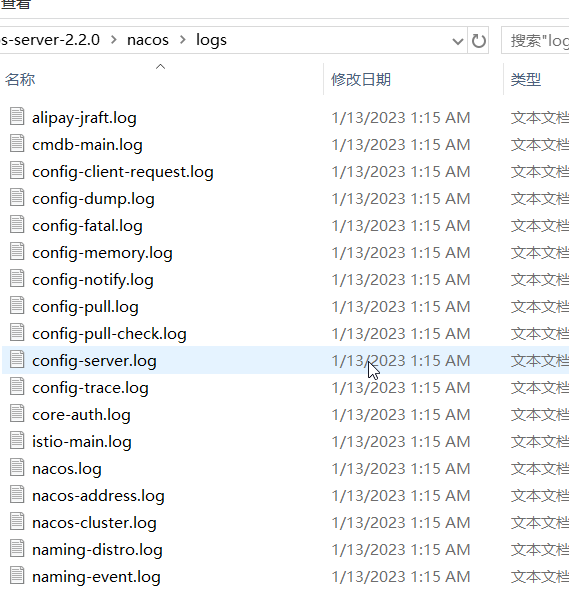Viewport: 569px width, 592px height.
Task: Select the nacos-cluster.log file name
Action: (x=94, y=523)
